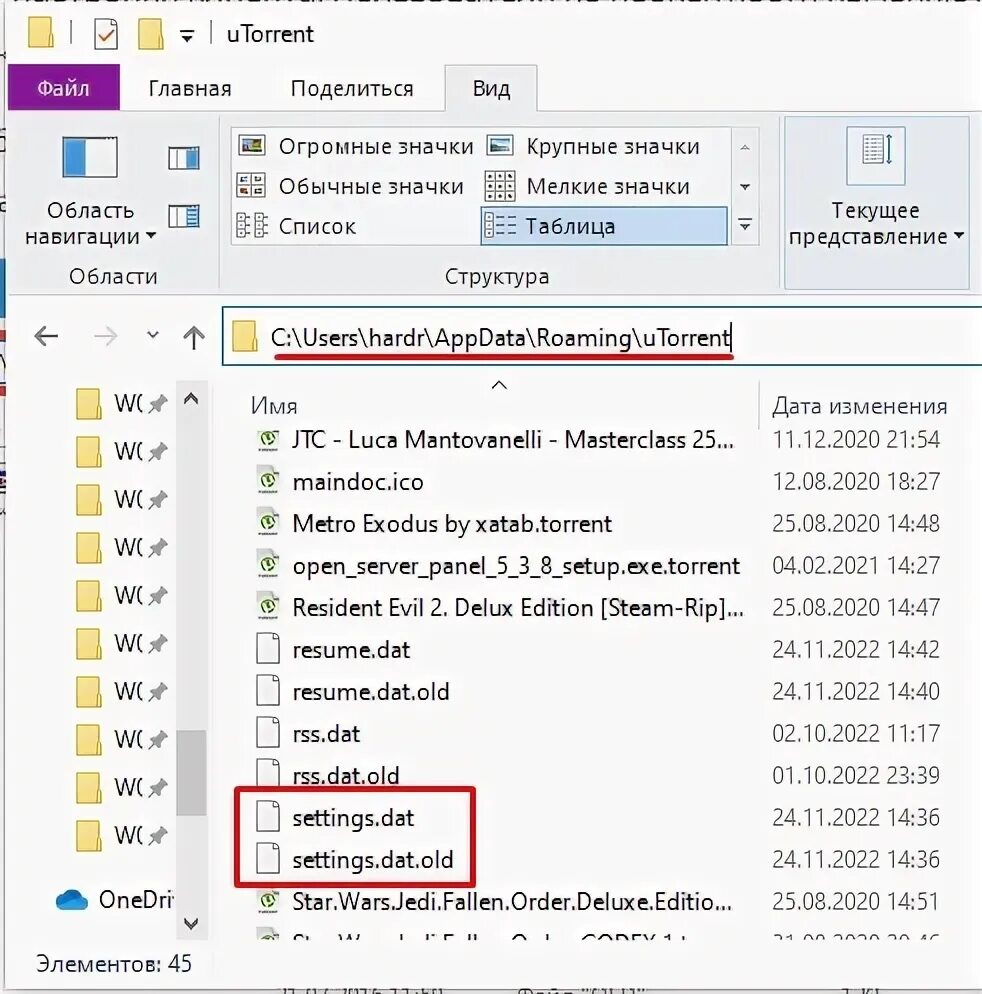982x994 pixels.
Task: Choose Список layout option
Action: click(x=296, y=226)
